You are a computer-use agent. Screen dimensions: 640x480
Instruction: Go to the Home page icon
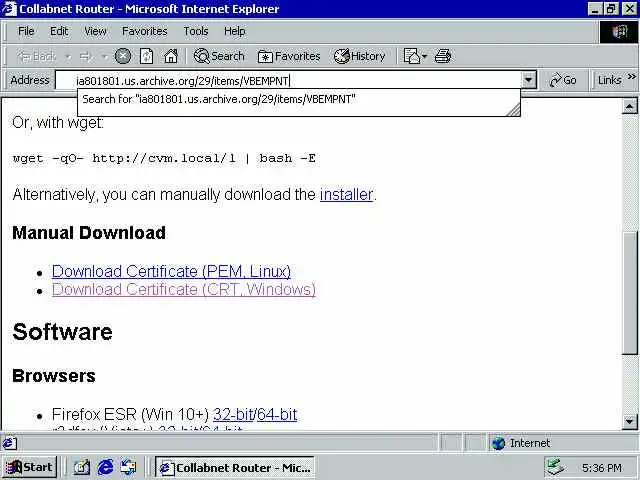(x=171, y=56)
